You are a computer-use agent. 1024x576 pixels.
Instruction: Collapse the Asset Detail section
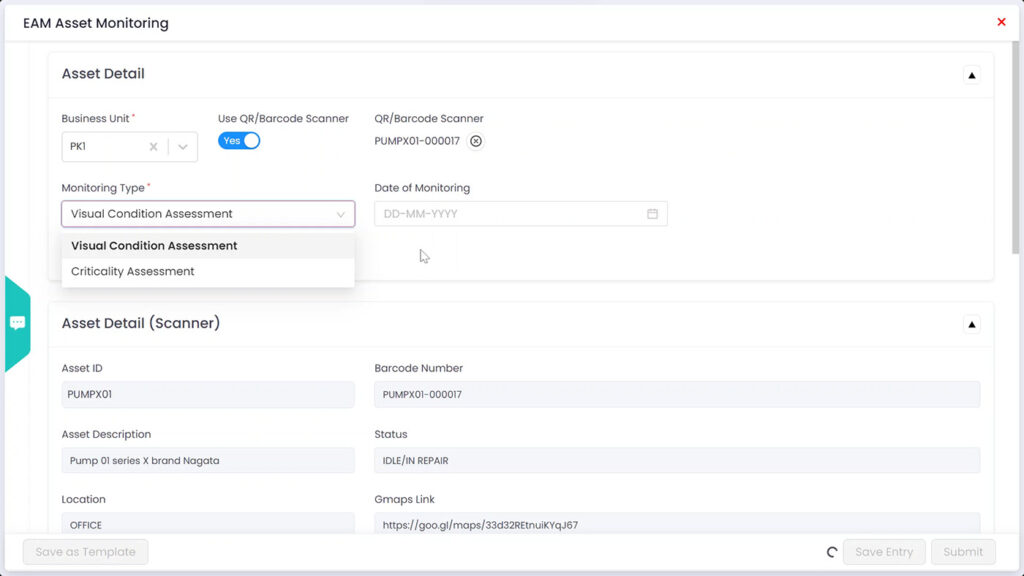[x=971, y=74]
